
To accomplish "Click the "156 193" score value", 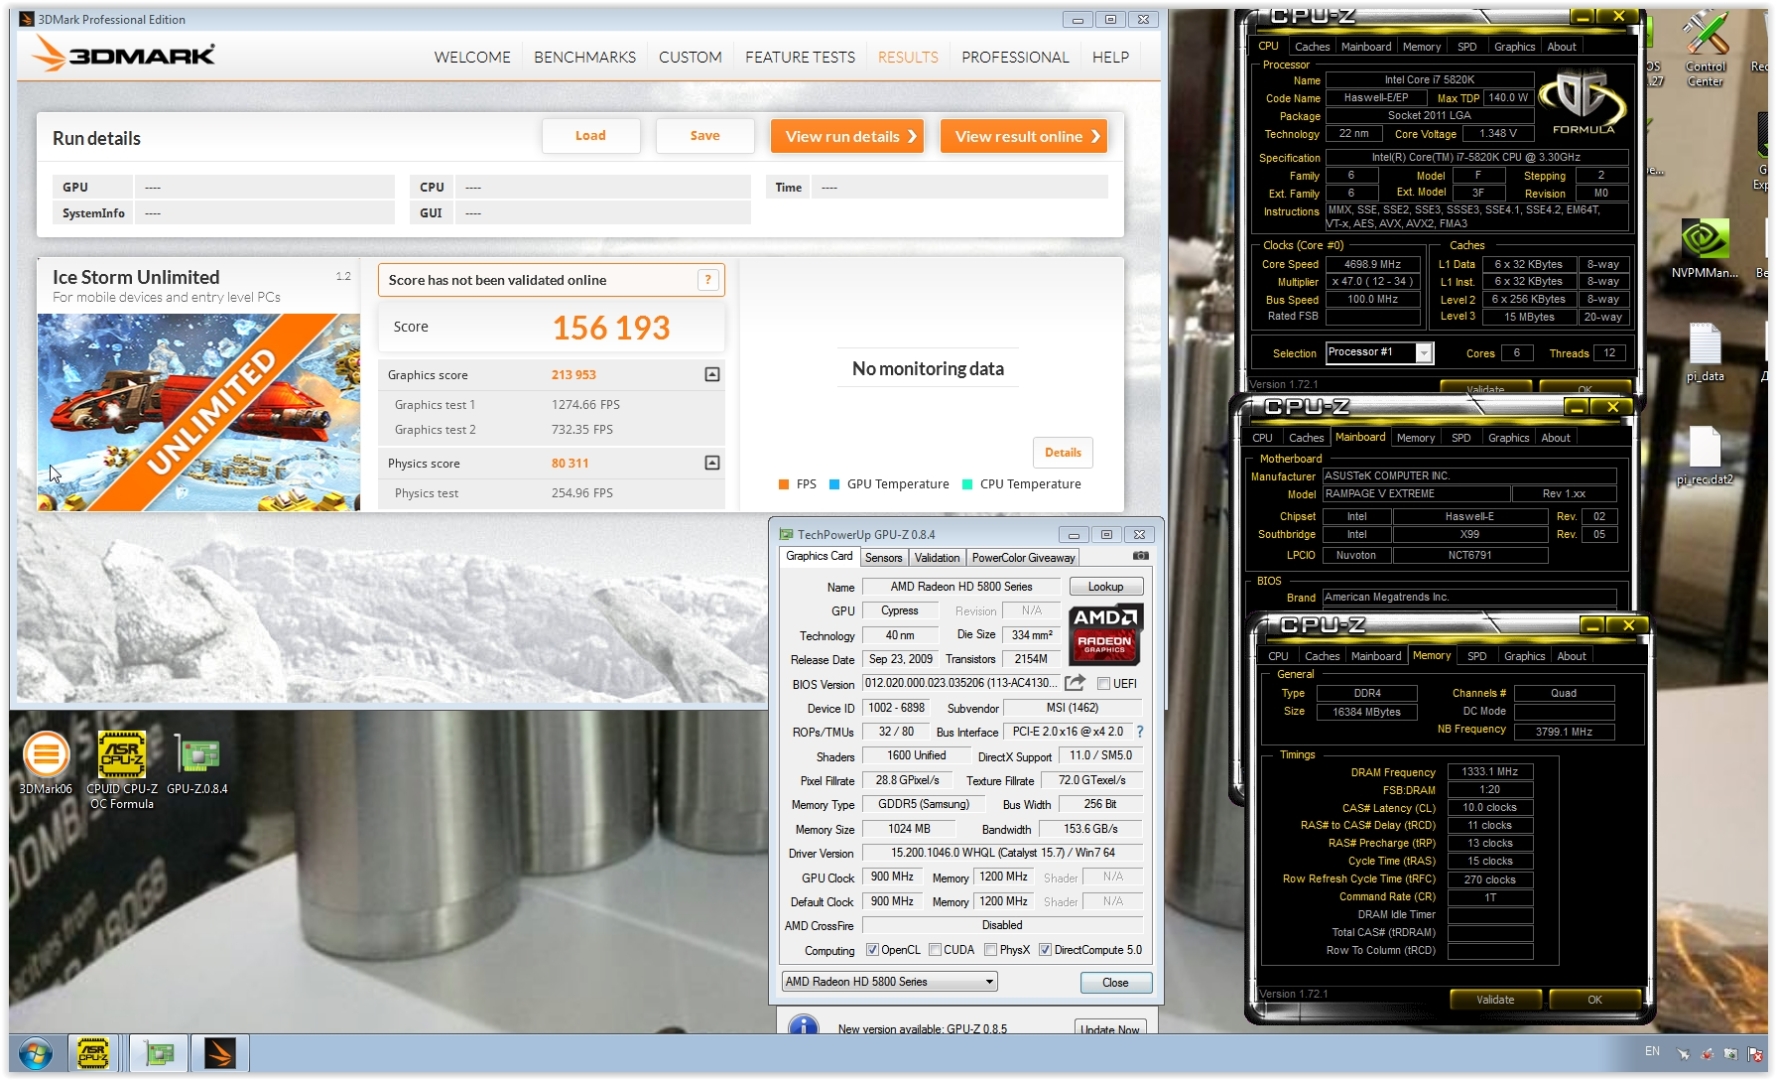I will (x=611, y=328).
